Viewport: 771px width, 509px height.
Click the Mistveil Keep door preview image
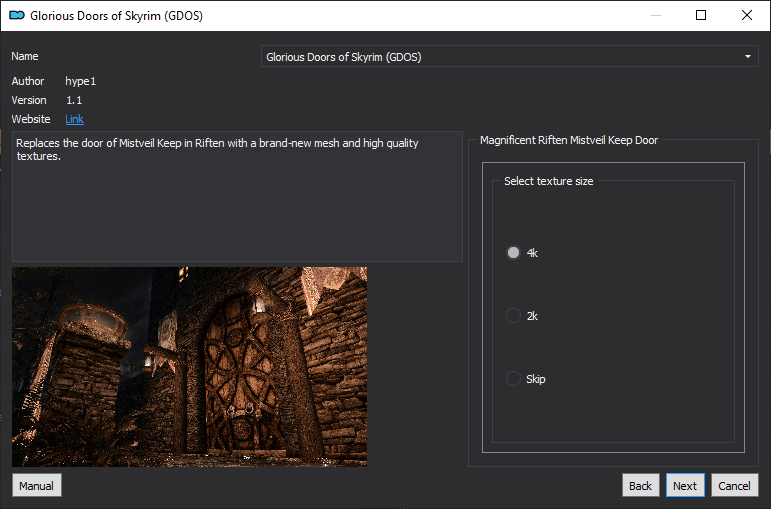[x=189, y=367]
